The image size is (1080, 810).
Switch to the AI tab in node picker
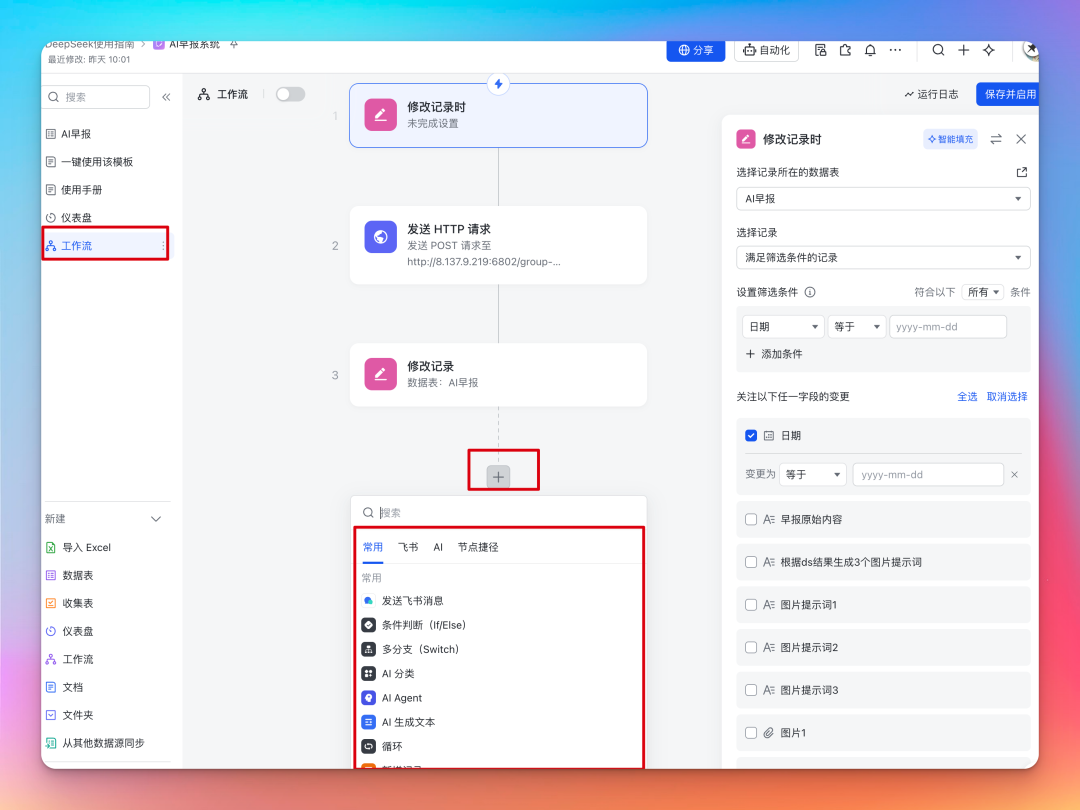(438, 547)
